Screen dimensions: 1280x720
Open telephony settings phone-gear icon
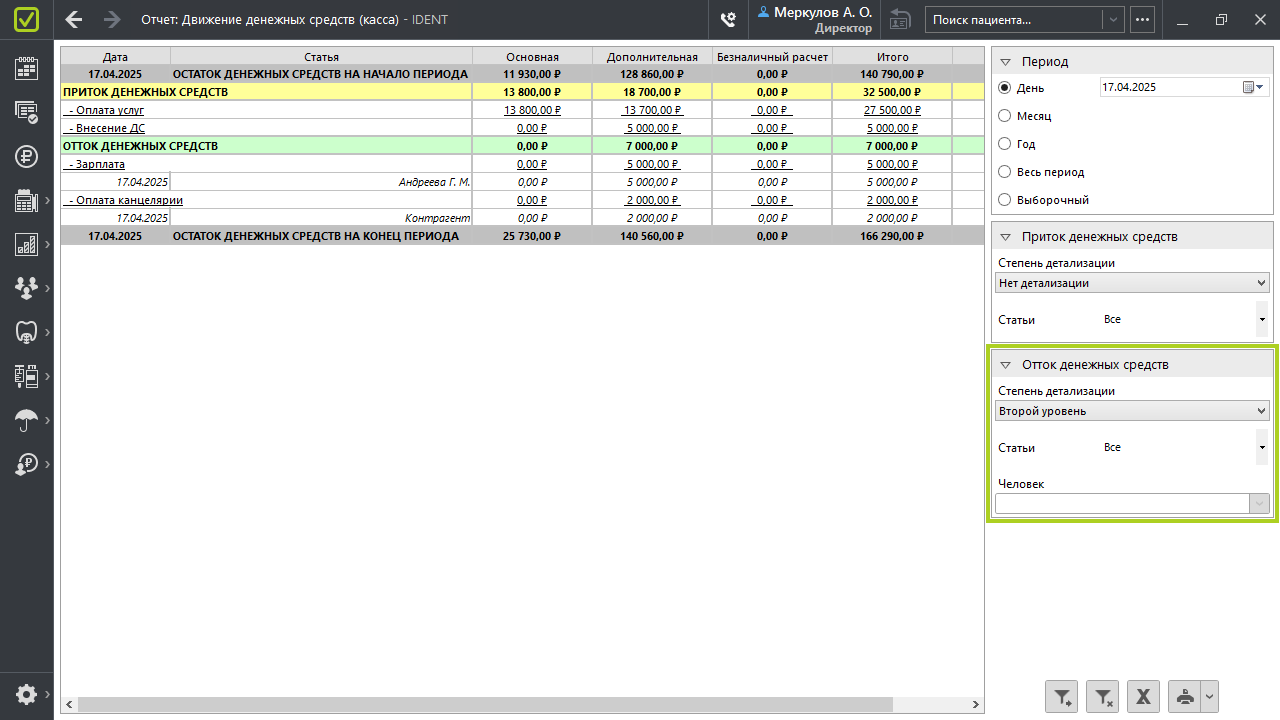tap(728, 19)
